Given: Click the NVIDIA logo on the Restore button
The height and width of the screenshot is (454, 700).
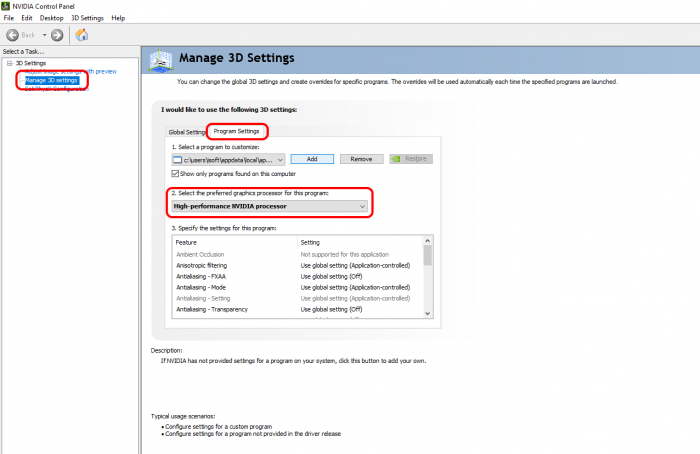Looking at the screenshot, I should [x=398, y=158].
